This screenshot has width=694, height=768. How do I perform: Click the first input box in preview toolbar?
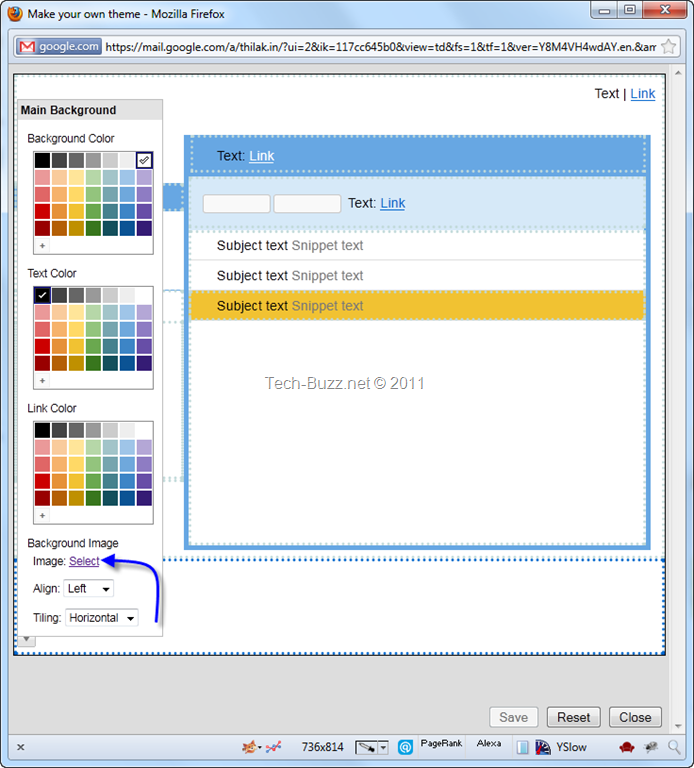(236, 204)
